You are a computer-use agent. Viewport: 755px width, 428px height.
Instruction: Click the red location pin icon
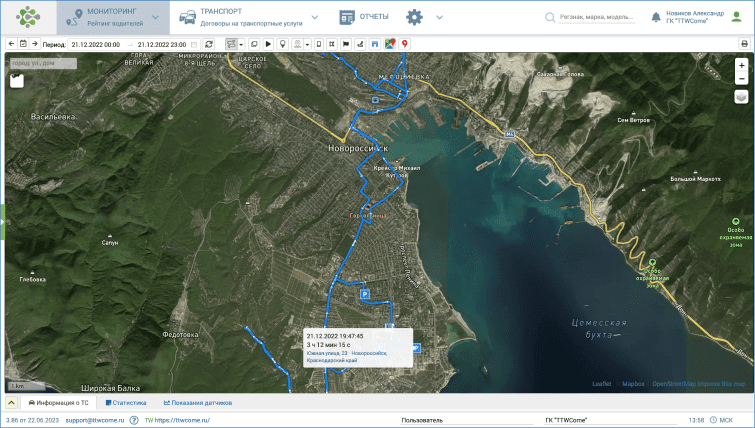pos(404,44)
